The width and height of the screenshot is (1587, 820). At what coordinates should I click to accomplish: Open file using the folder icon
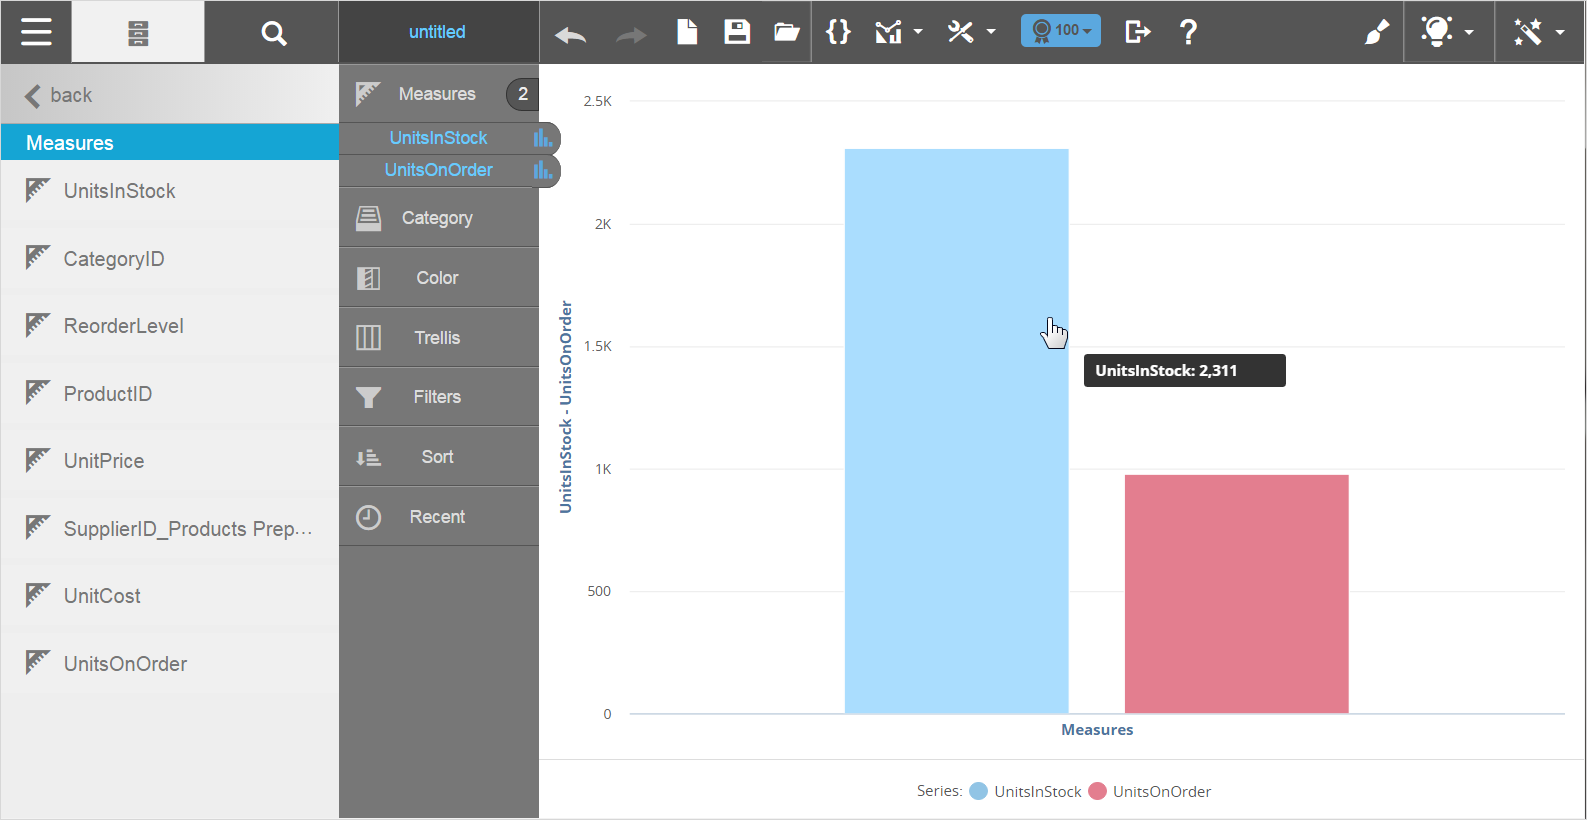click(787, 32)
